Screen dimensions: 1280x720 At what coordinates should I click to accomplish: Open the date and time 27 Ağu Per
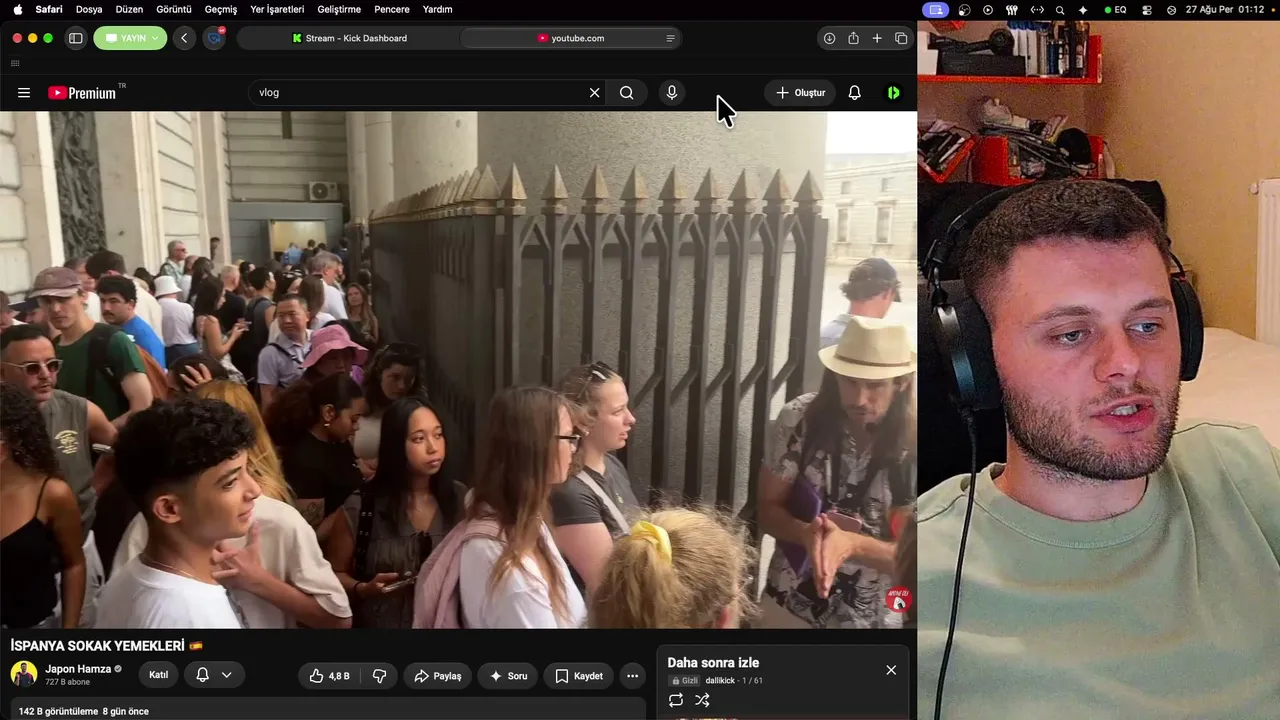(x=1225, y=9)
